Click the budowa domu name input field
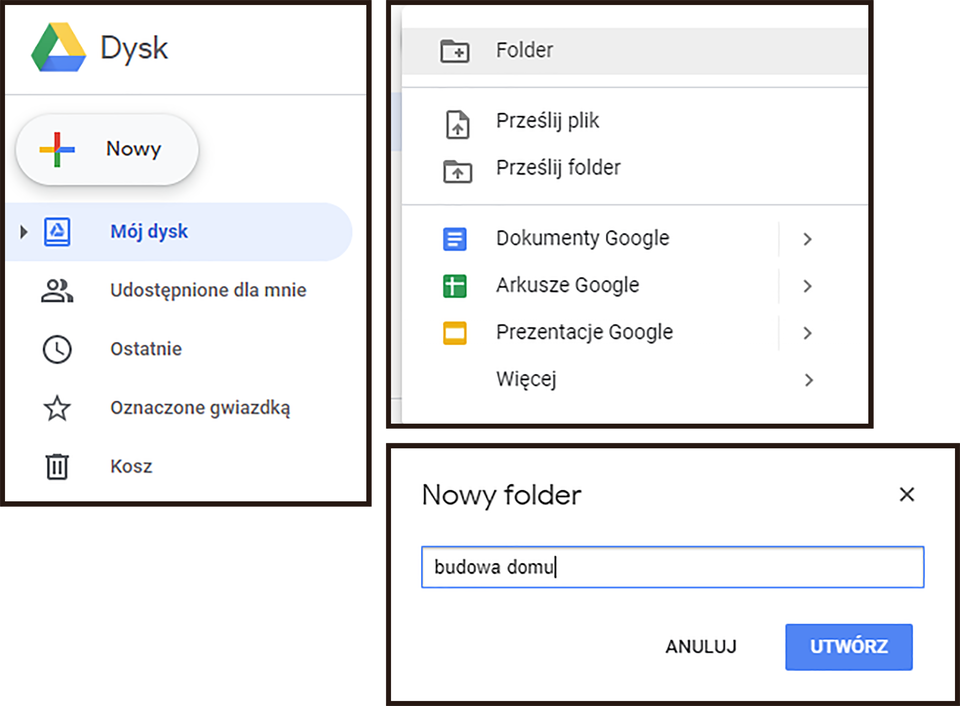The height and width of the screenshot is (706, 960). pos(672,567)
